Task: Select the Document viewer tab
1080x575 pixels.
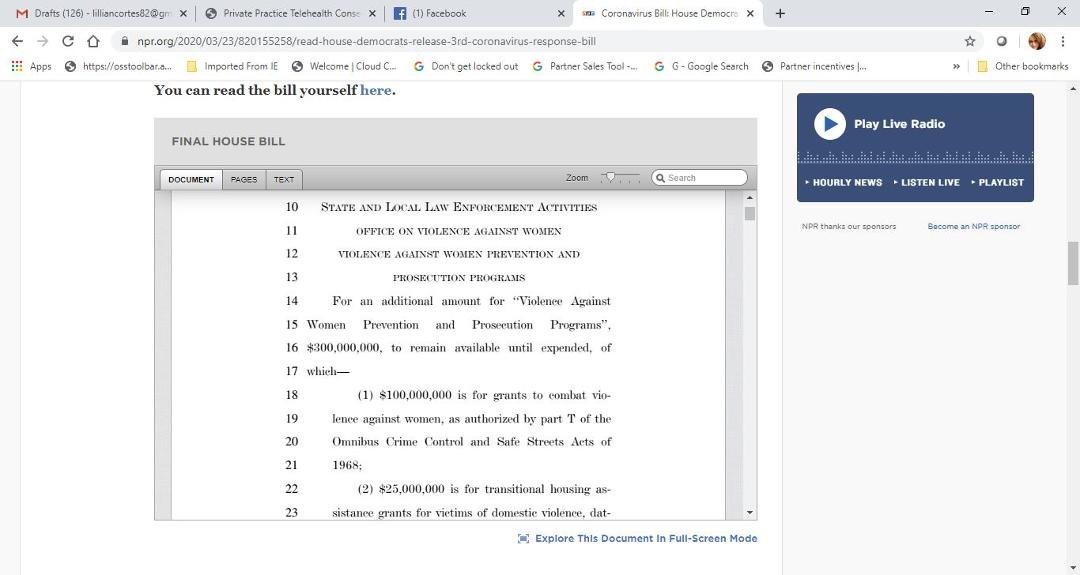Action: tap(191, 179)
